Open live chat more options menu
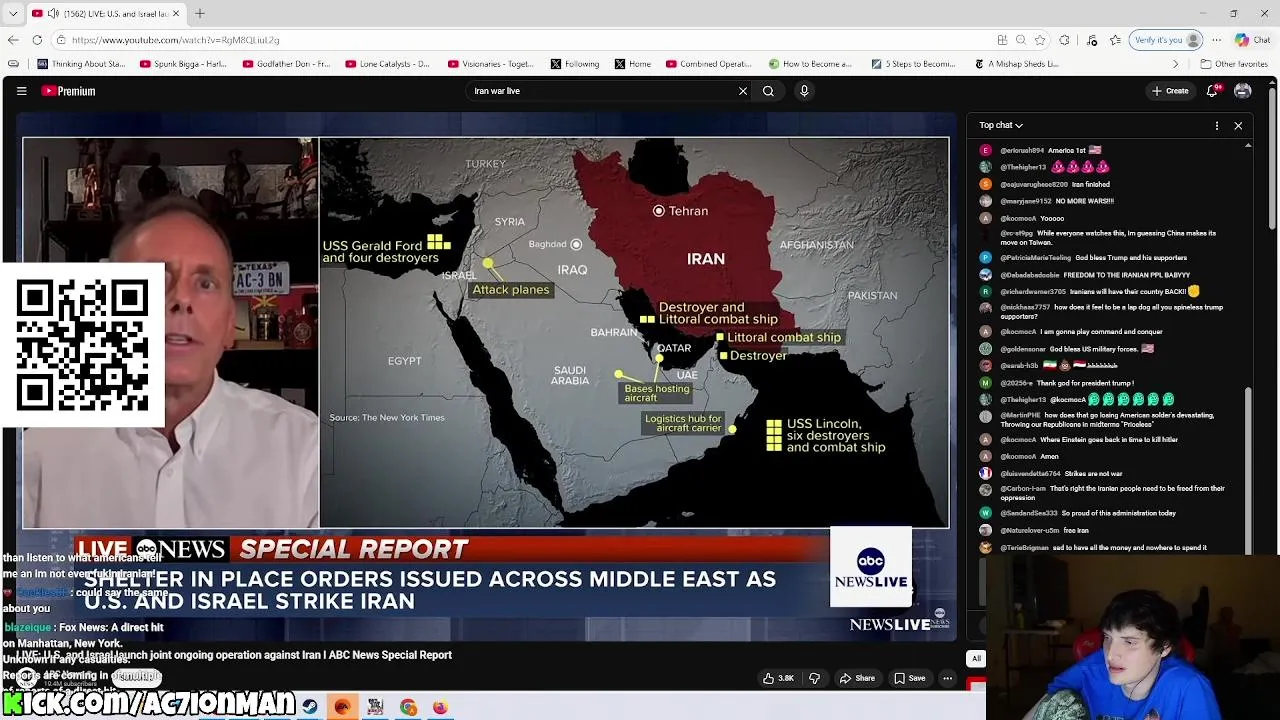 point(1217,125)
